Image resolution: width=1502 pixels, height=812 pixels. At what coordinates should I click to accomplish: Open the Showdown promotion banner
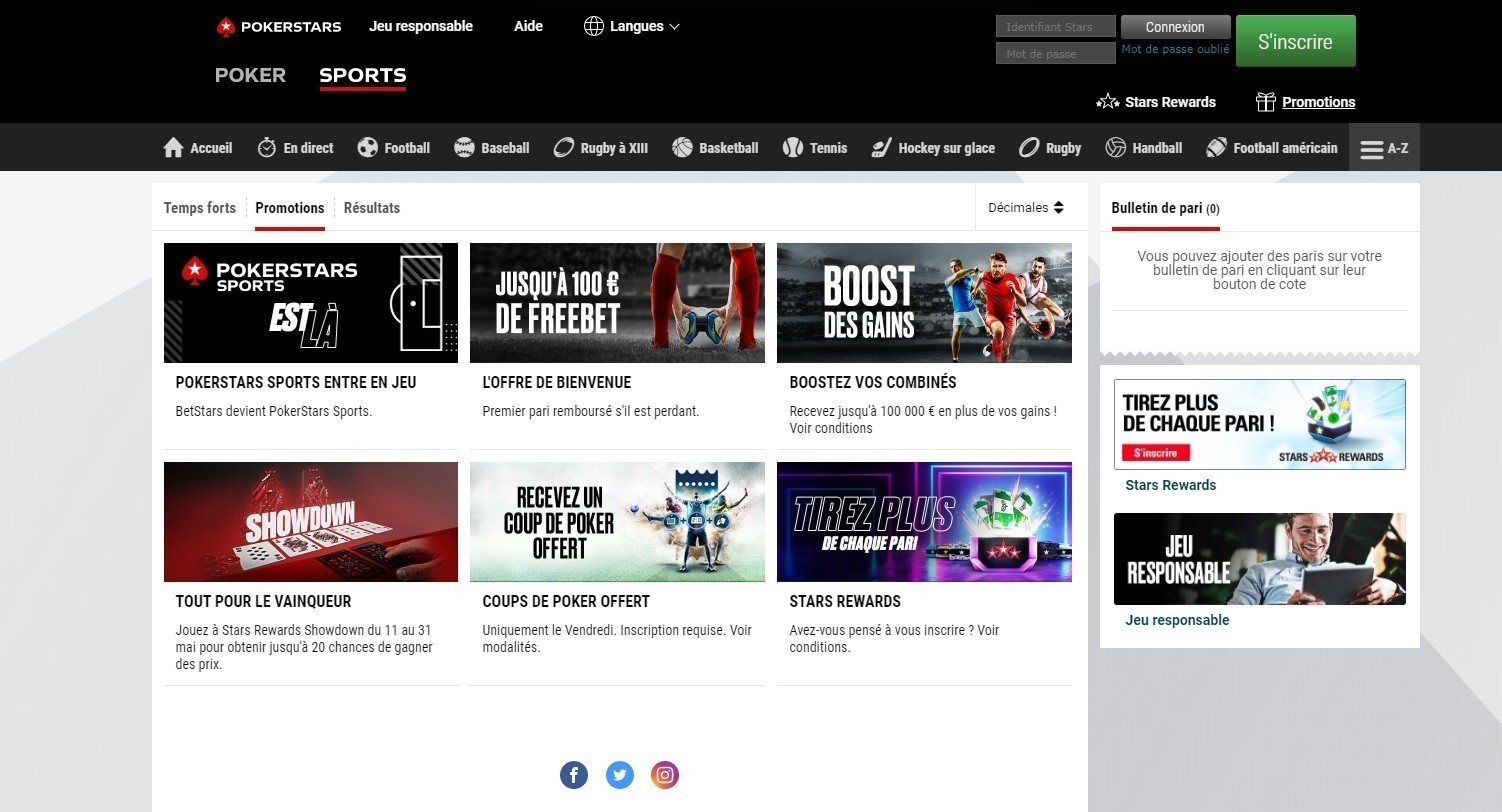click(311, 522)
